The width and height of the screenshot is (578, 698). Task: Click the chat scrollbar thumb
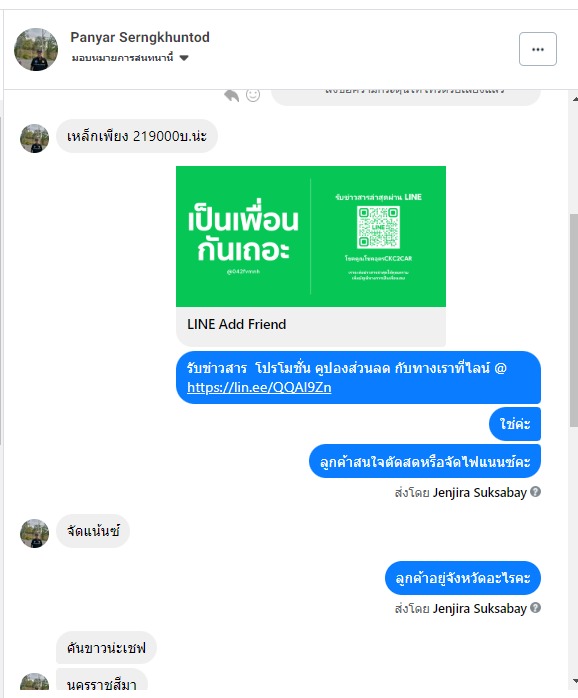(574, 321)
